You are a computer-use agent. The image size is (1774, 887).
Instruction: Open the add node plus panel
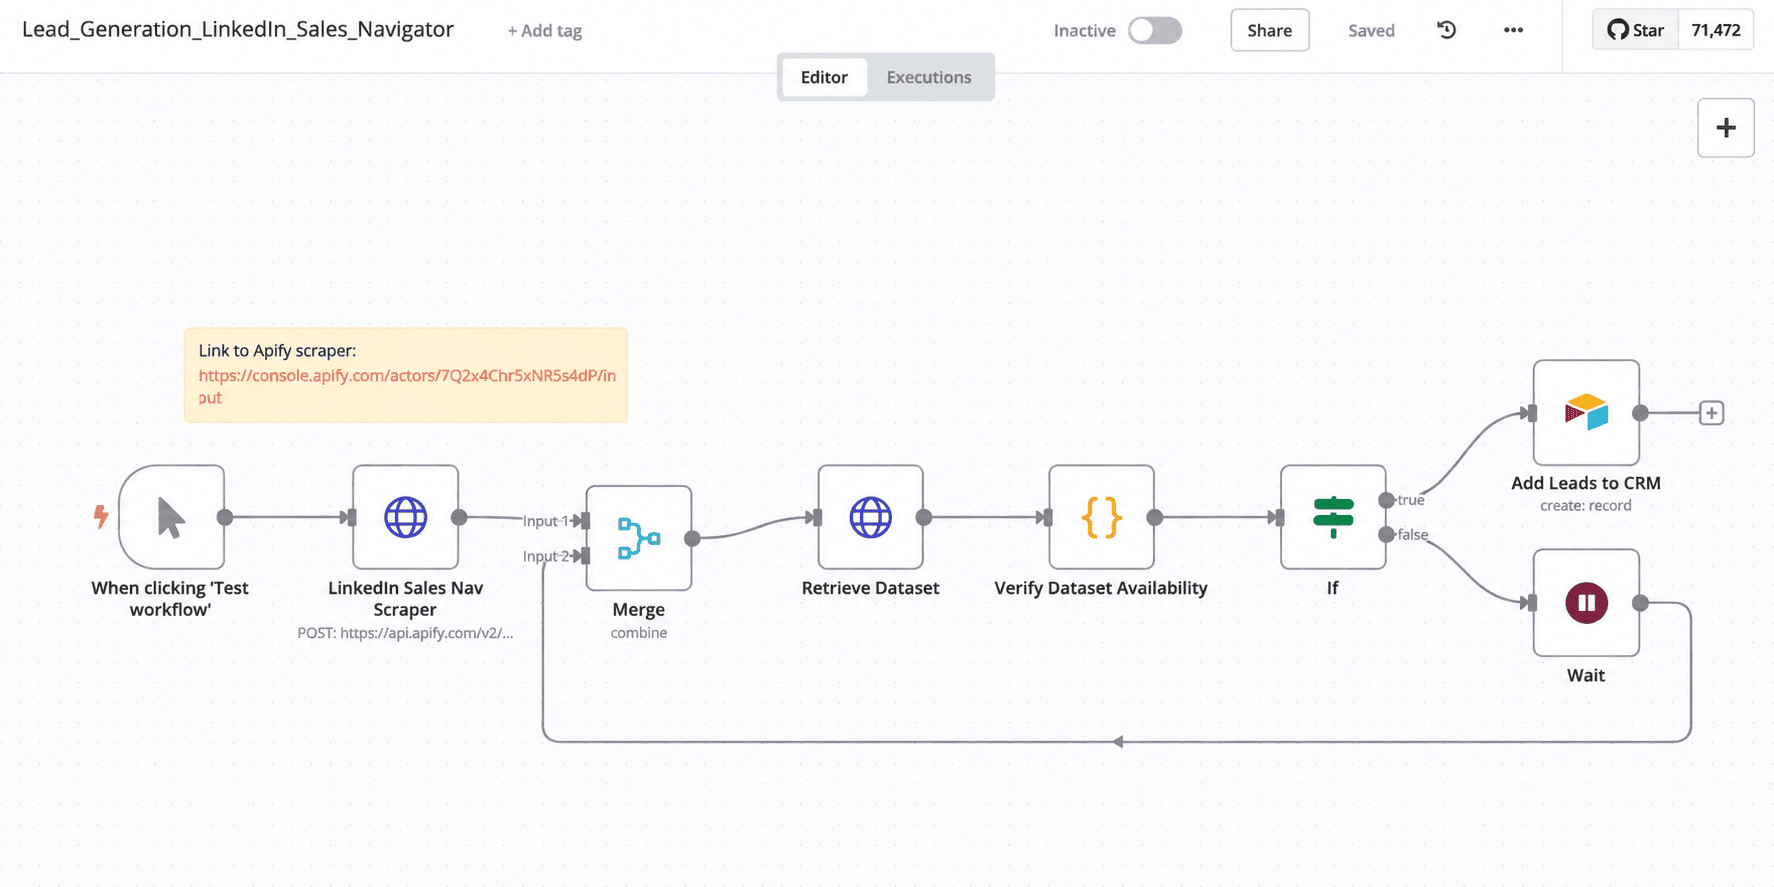pos(1725,128)
